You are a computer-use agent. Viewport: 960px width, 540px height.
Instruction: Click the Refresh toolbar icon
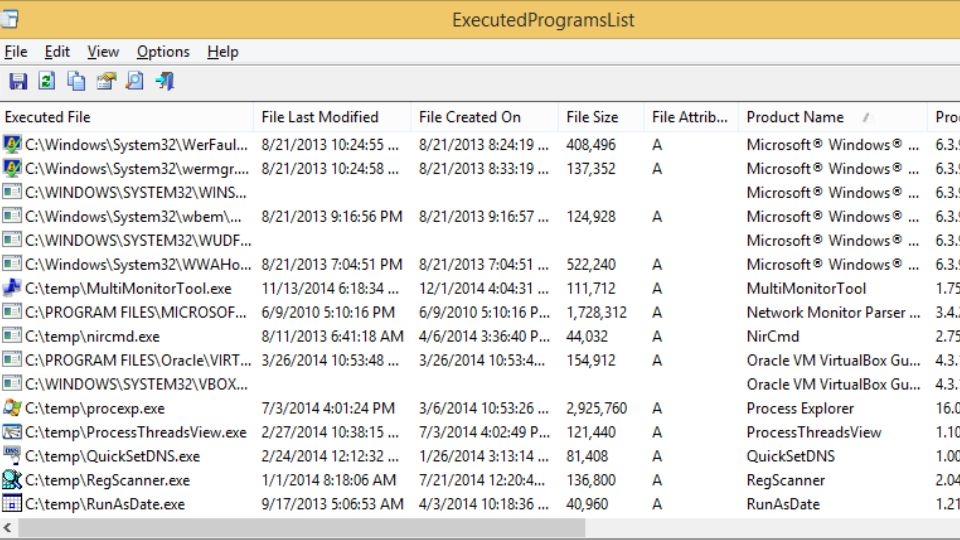pyautogui.click(x=47, y=81)
